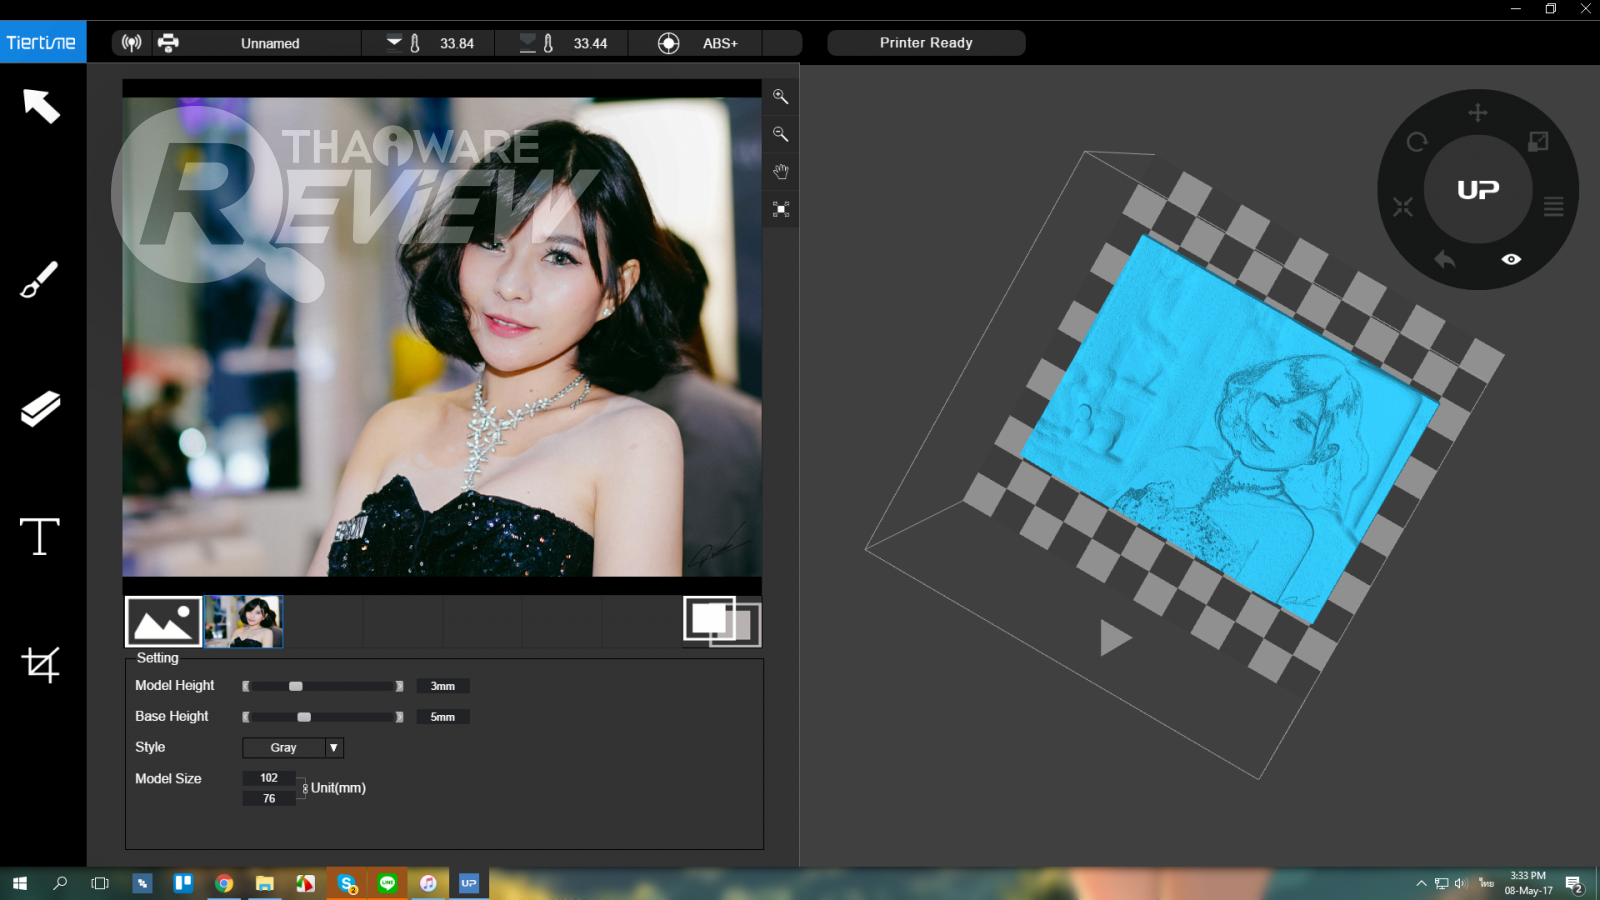Click the wireless connection icon

pos(131,43)
